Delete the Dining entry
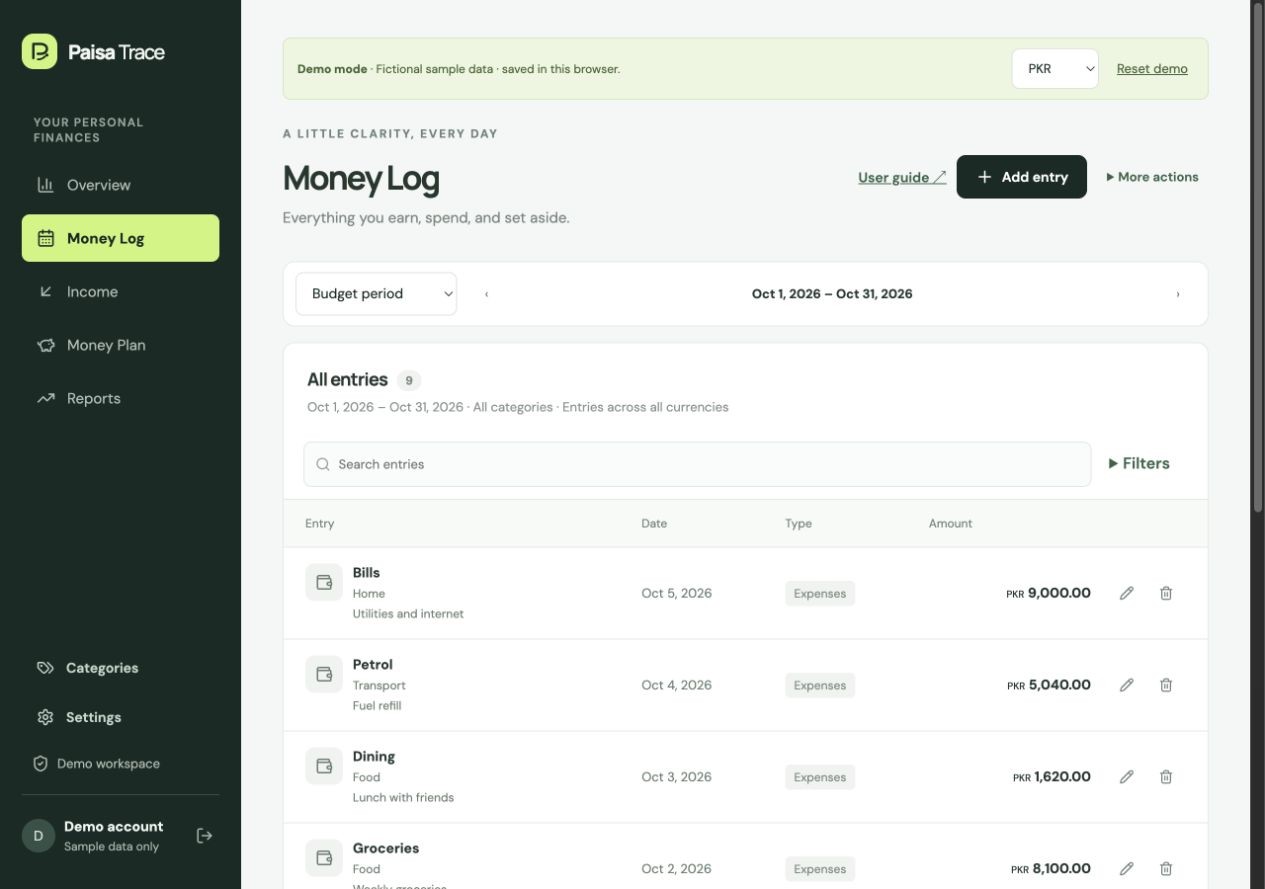 point(1166,777)
